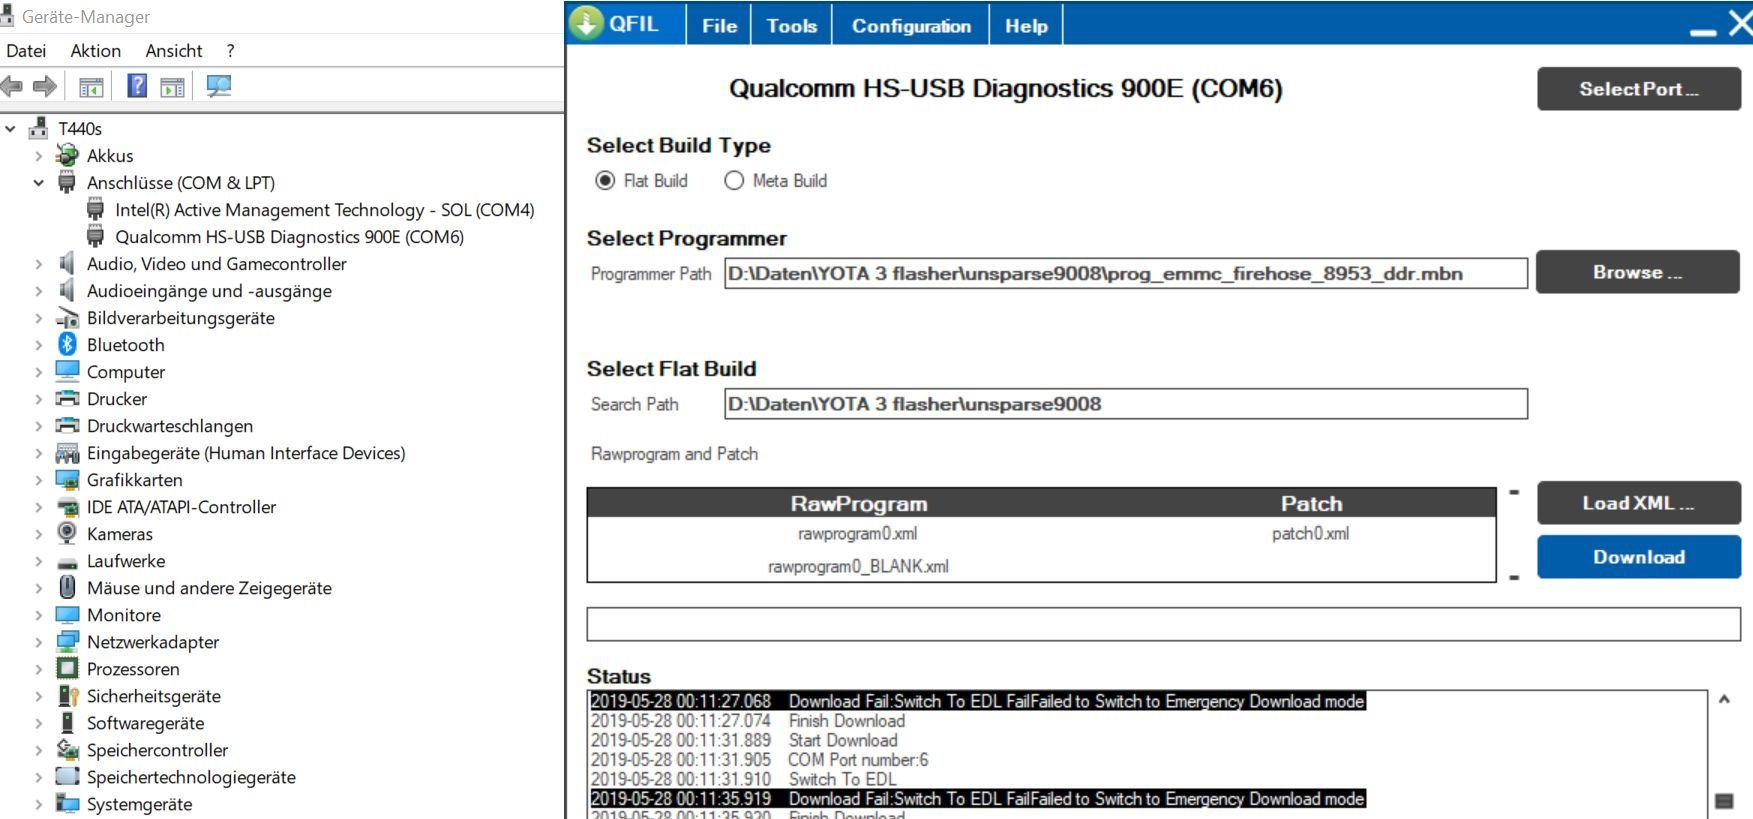Viewport: 1753px width, 819px height.
Task: Click the Computer category icon
Action: [x=67, y=371]
